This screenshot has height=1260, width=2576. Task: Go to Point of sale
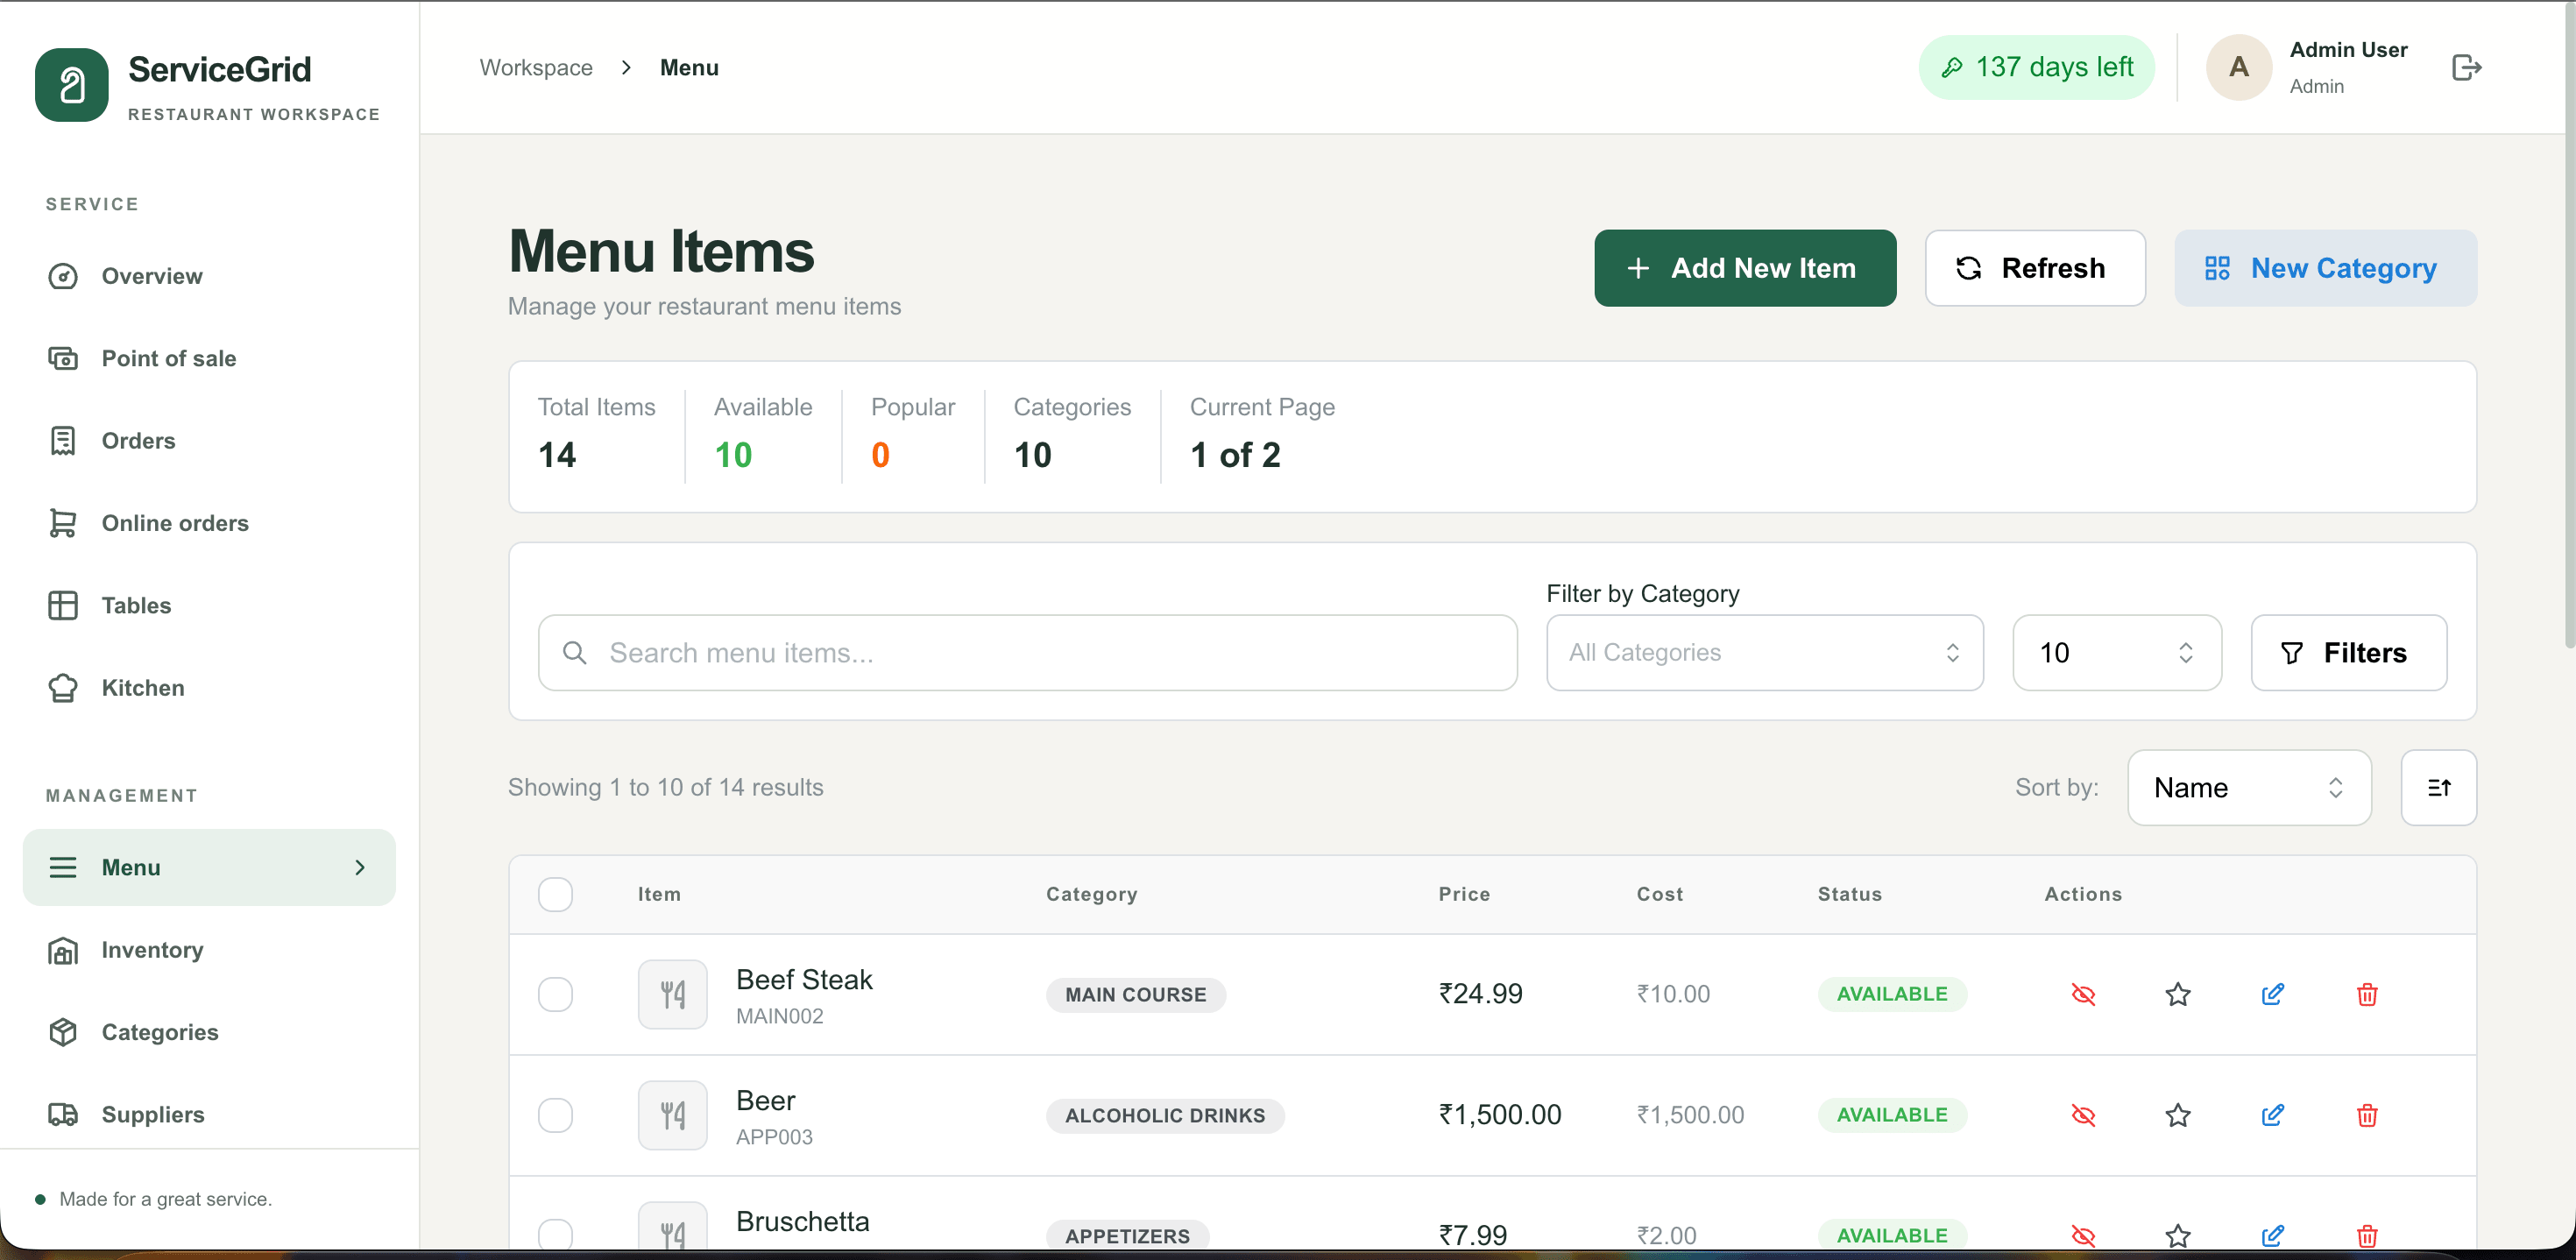click(x=209, y=358)
